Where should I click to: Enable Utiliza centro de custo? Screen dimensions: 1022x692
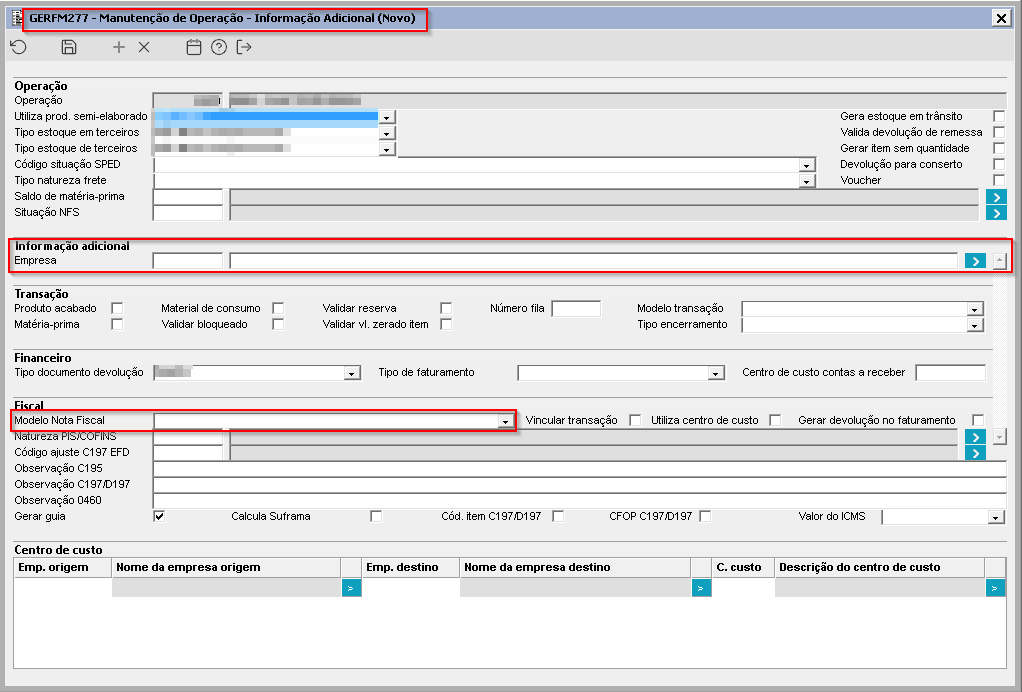point(775,420)
